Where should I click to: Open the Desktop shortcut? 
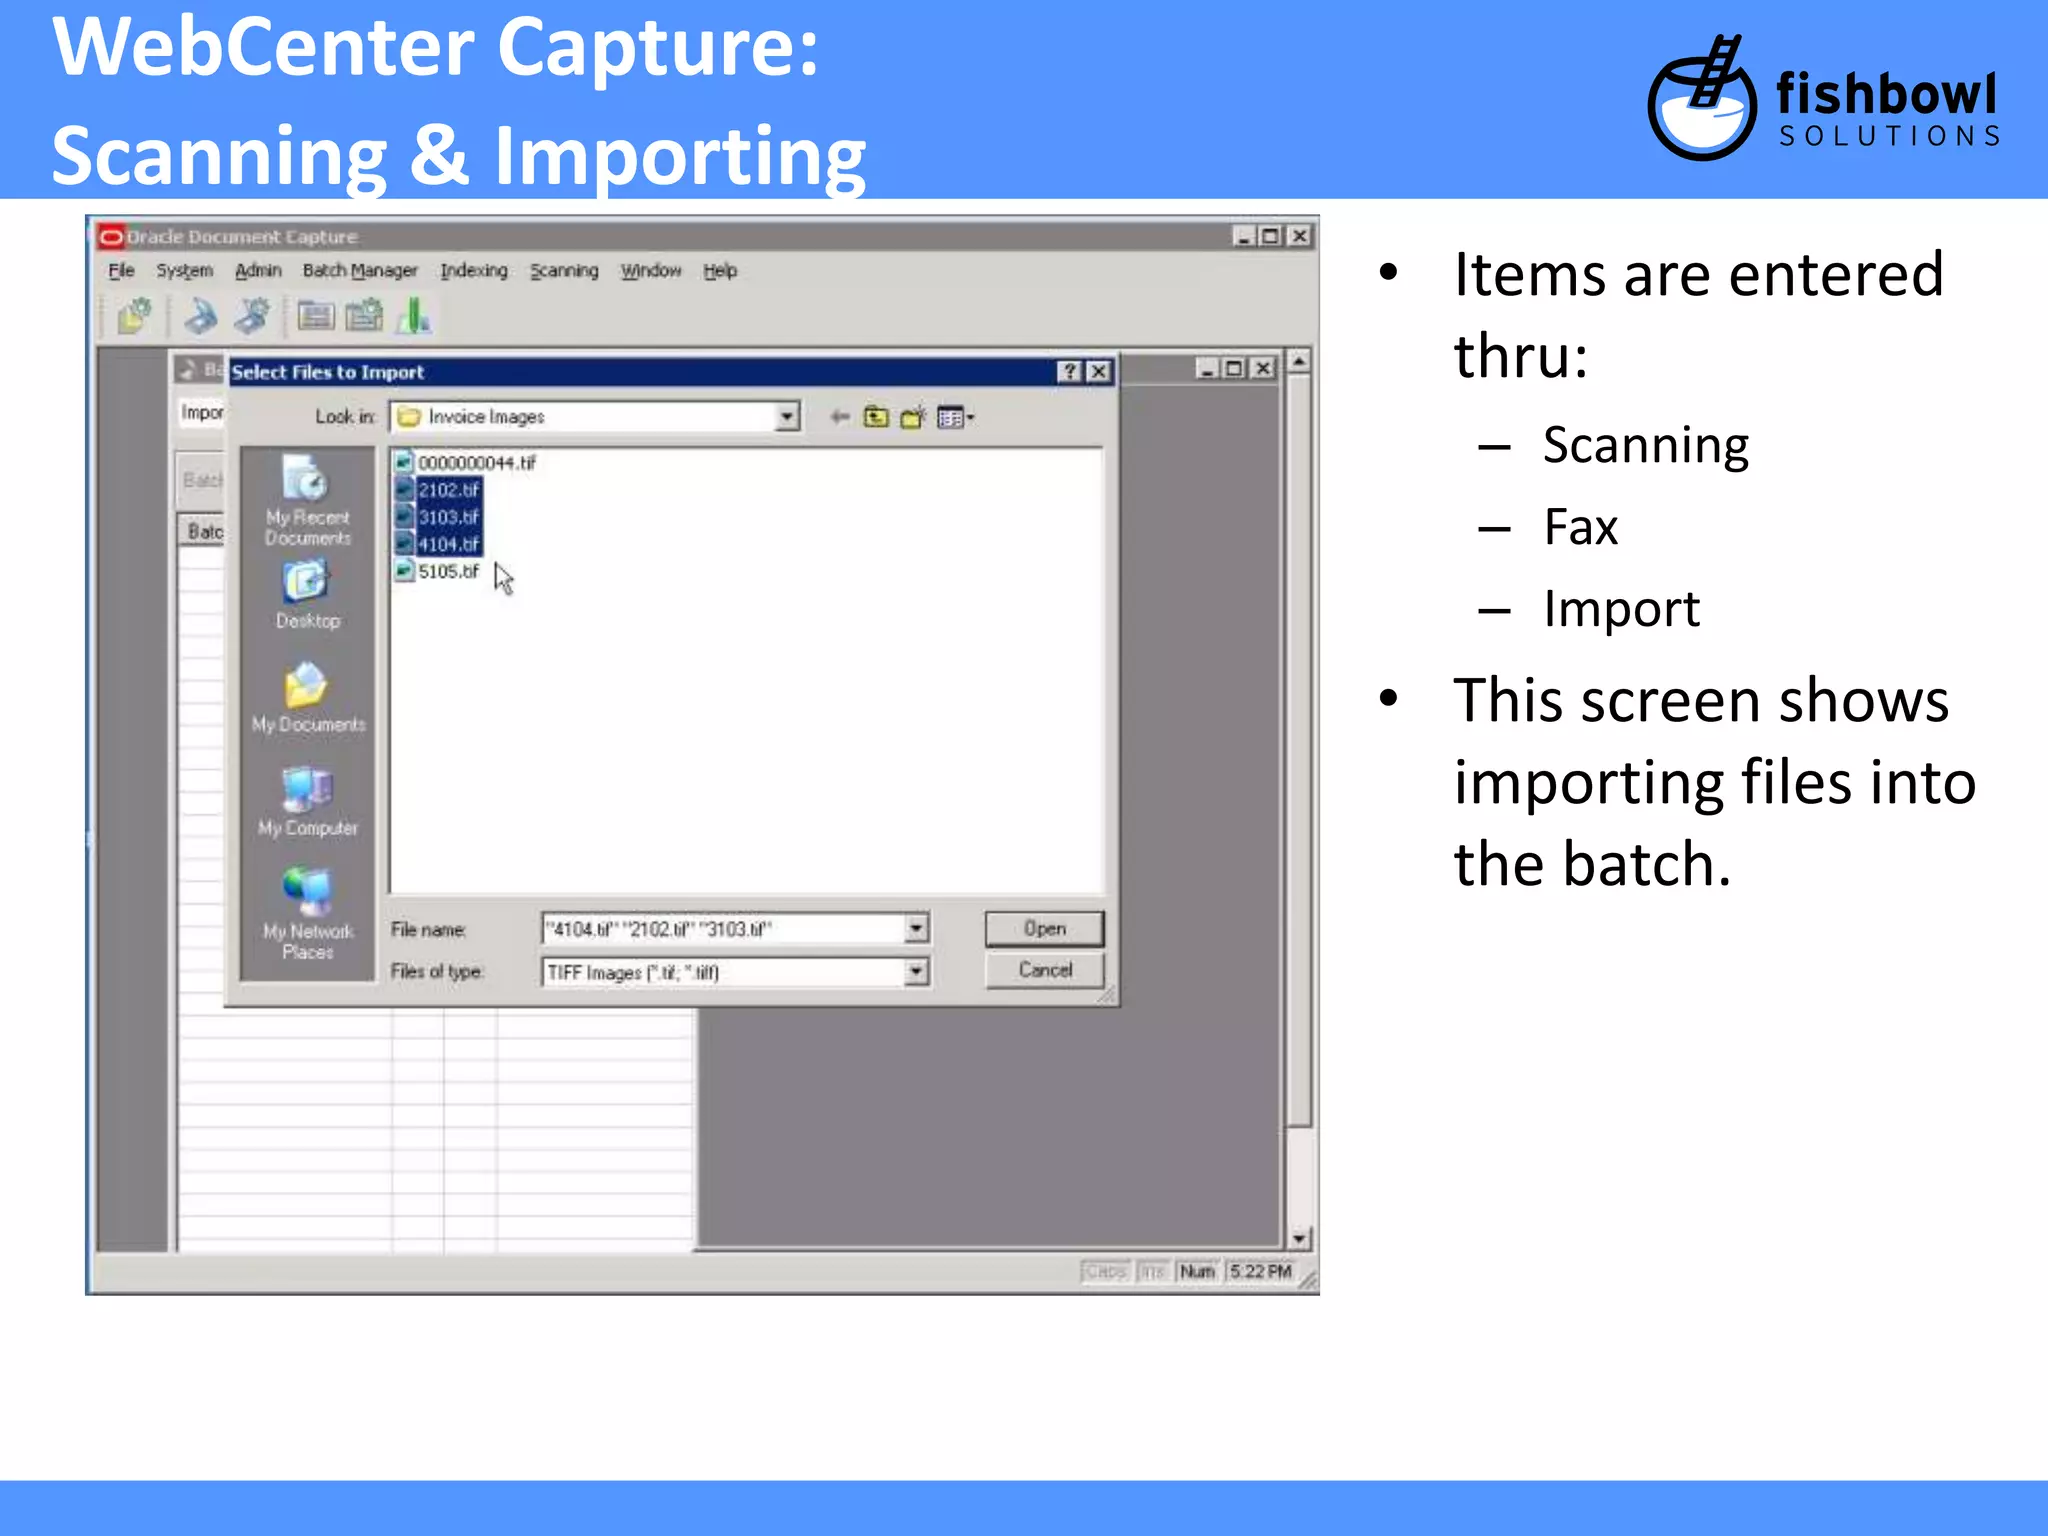[307, 595]
